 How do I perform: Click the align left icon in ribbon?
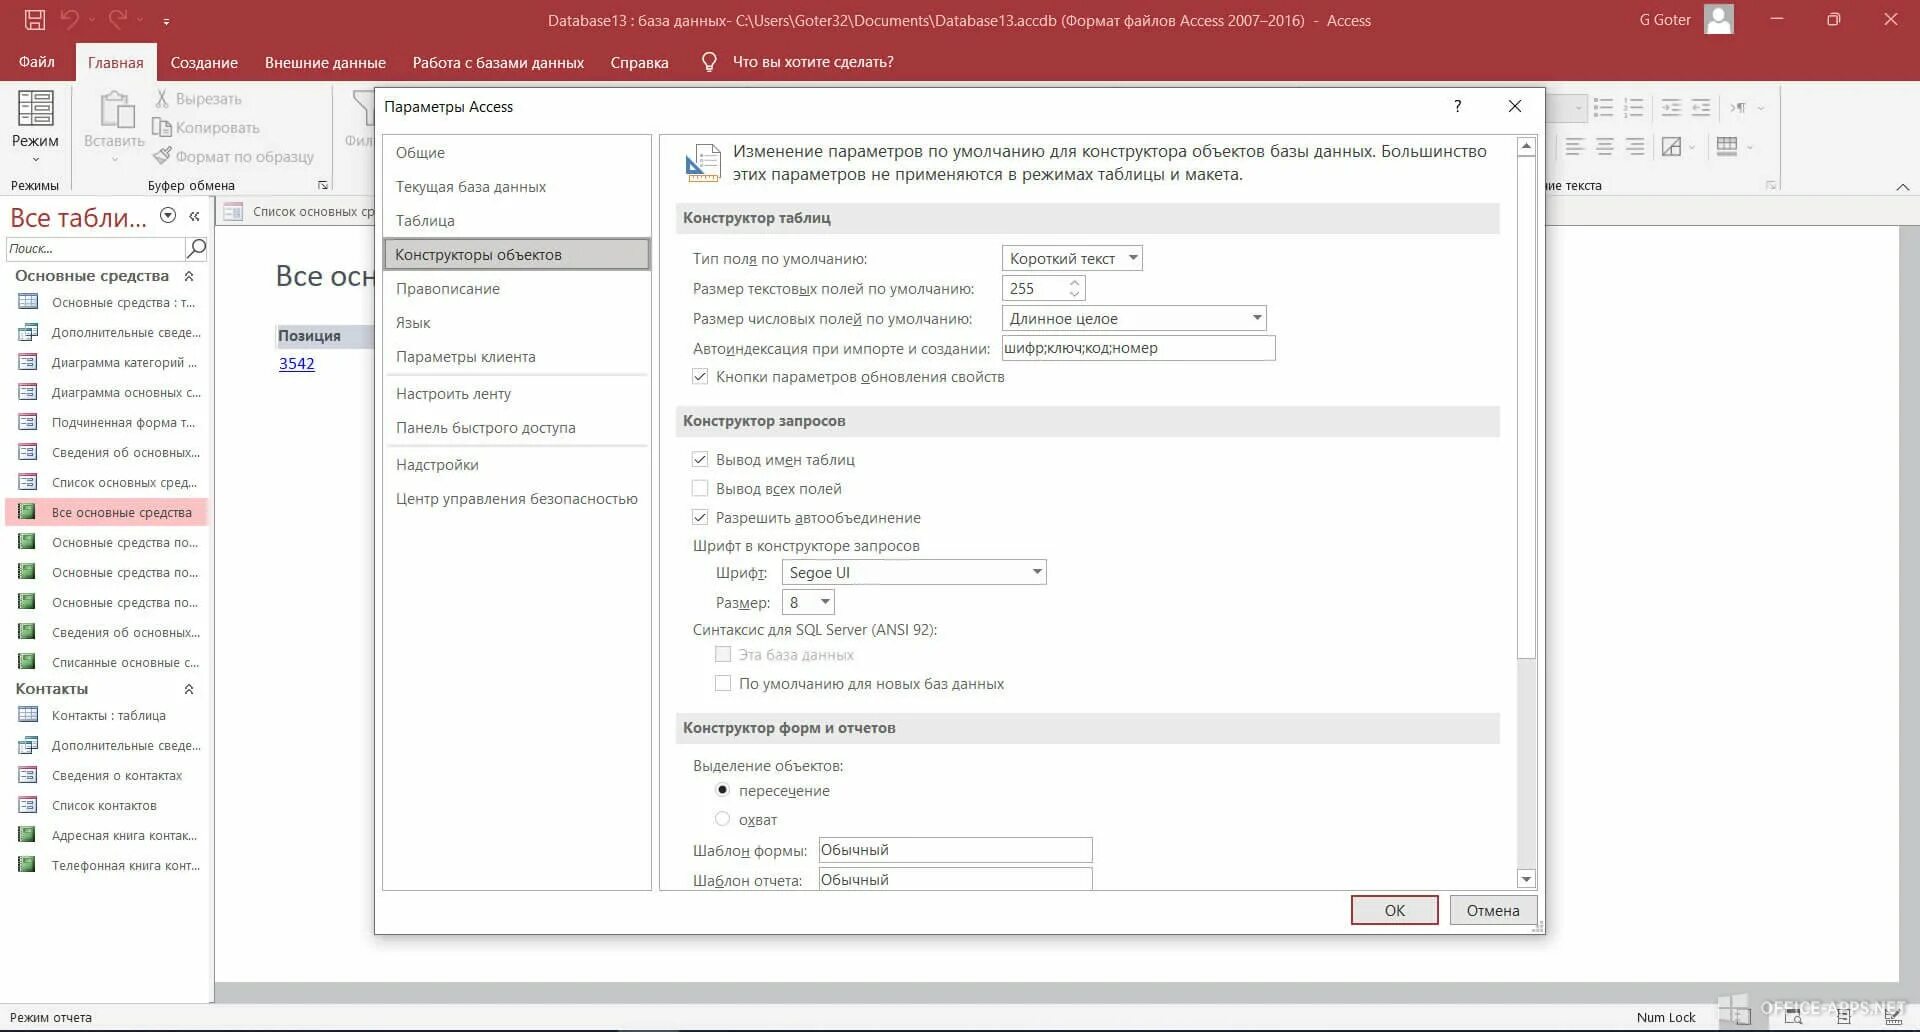(1575, 147)
